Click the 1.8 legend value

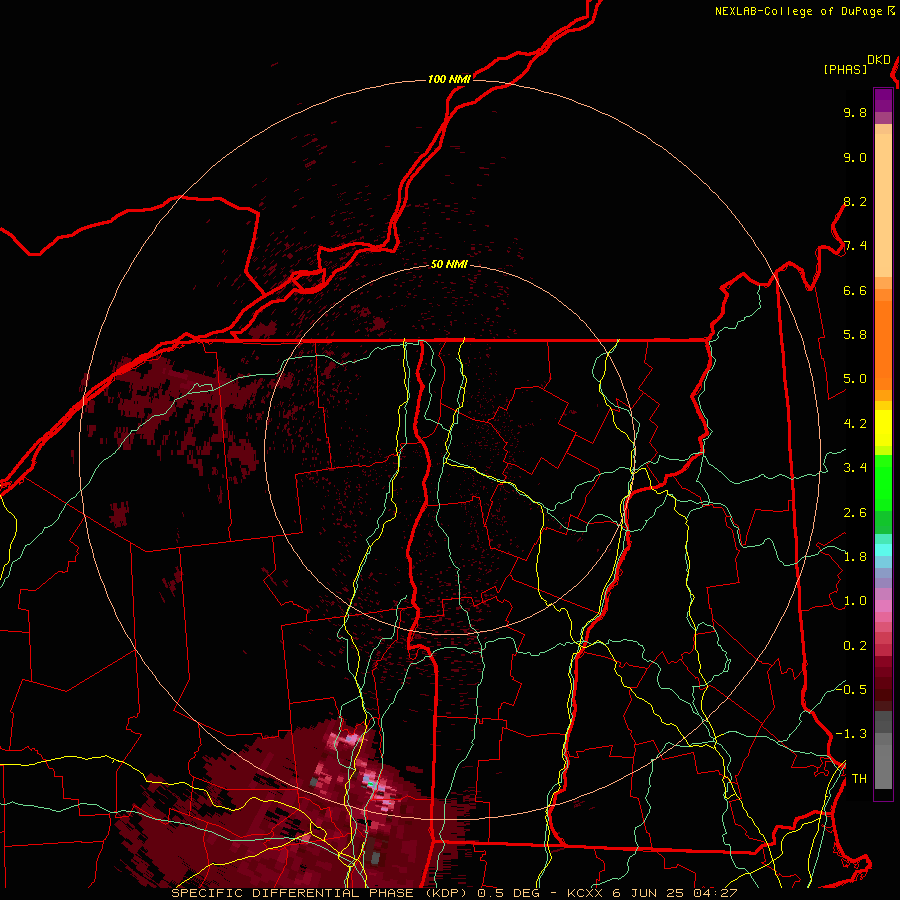855,557
